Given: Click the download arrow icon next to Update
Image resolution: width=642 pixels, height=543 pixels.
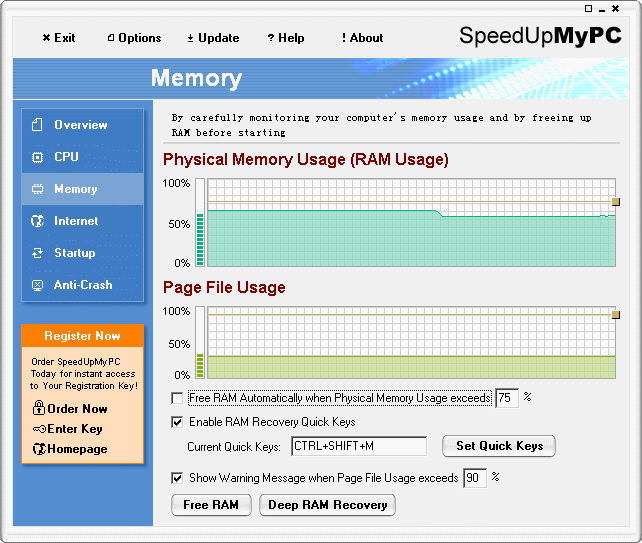Looking at the screenshot, I should [190, 38].
